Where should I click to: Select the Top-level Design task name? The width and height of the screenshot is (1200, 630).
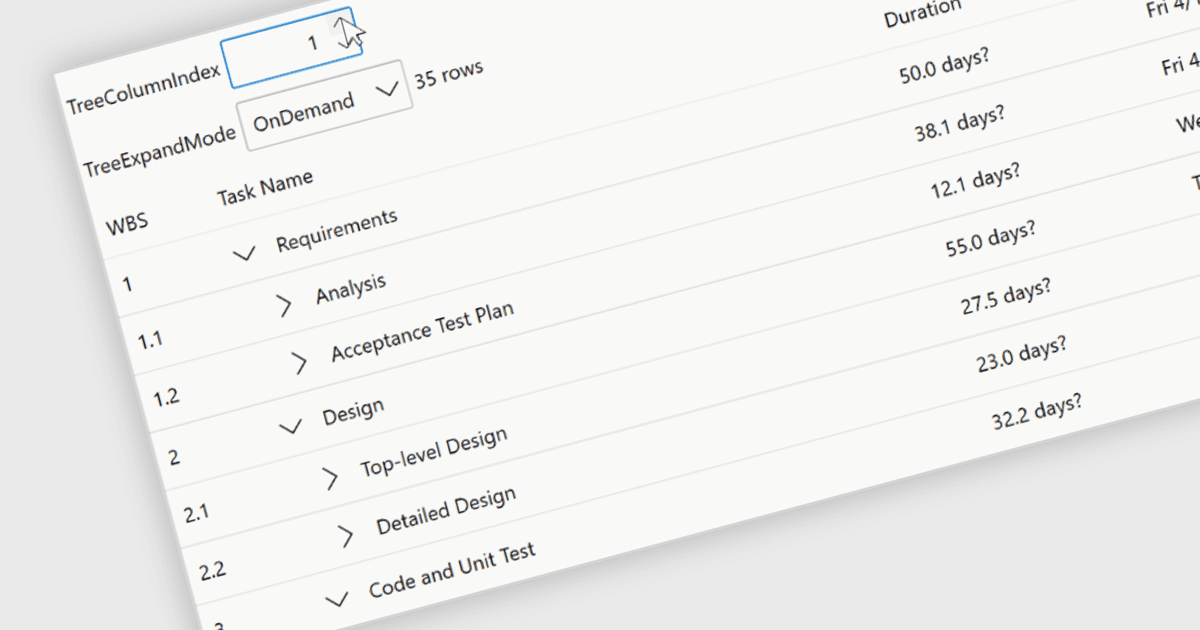click(434, 453)
